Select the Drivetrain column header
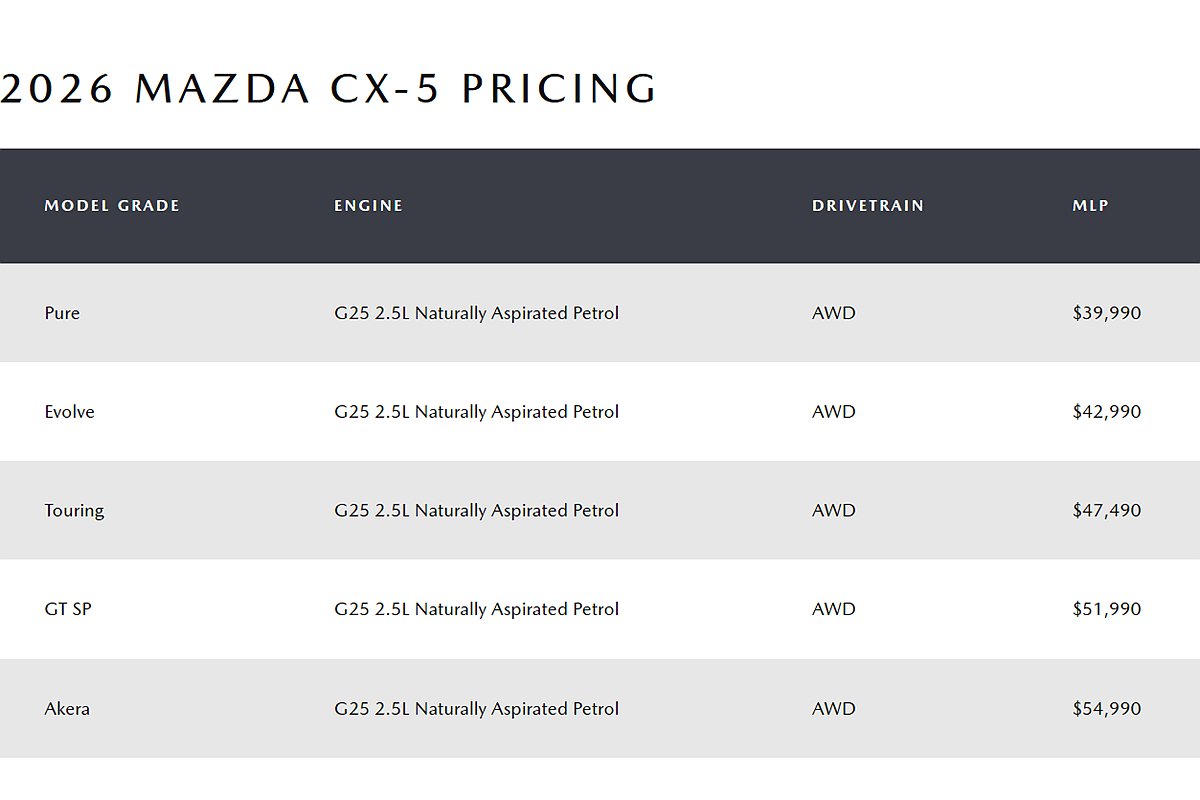Image resolution: width=1200 pixels, height=800 pixels. (867, 206)
